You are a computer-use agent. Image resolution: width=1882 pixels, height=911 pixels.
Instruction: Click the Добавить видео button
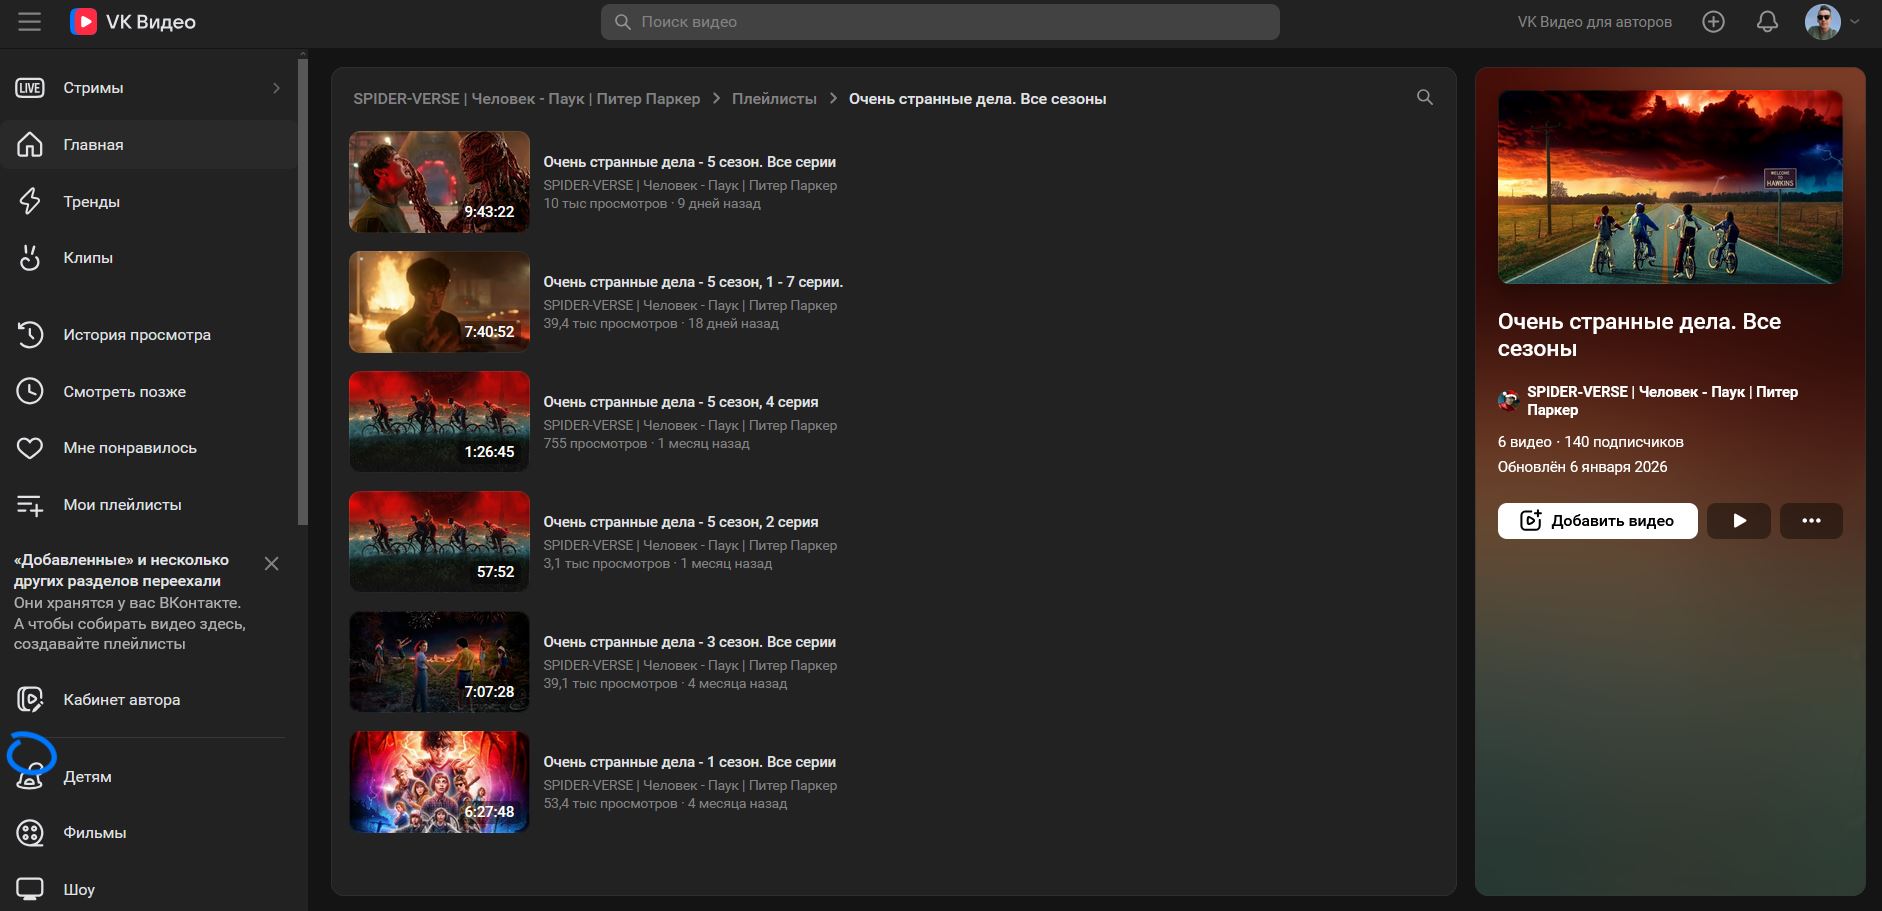point(1597,521)
